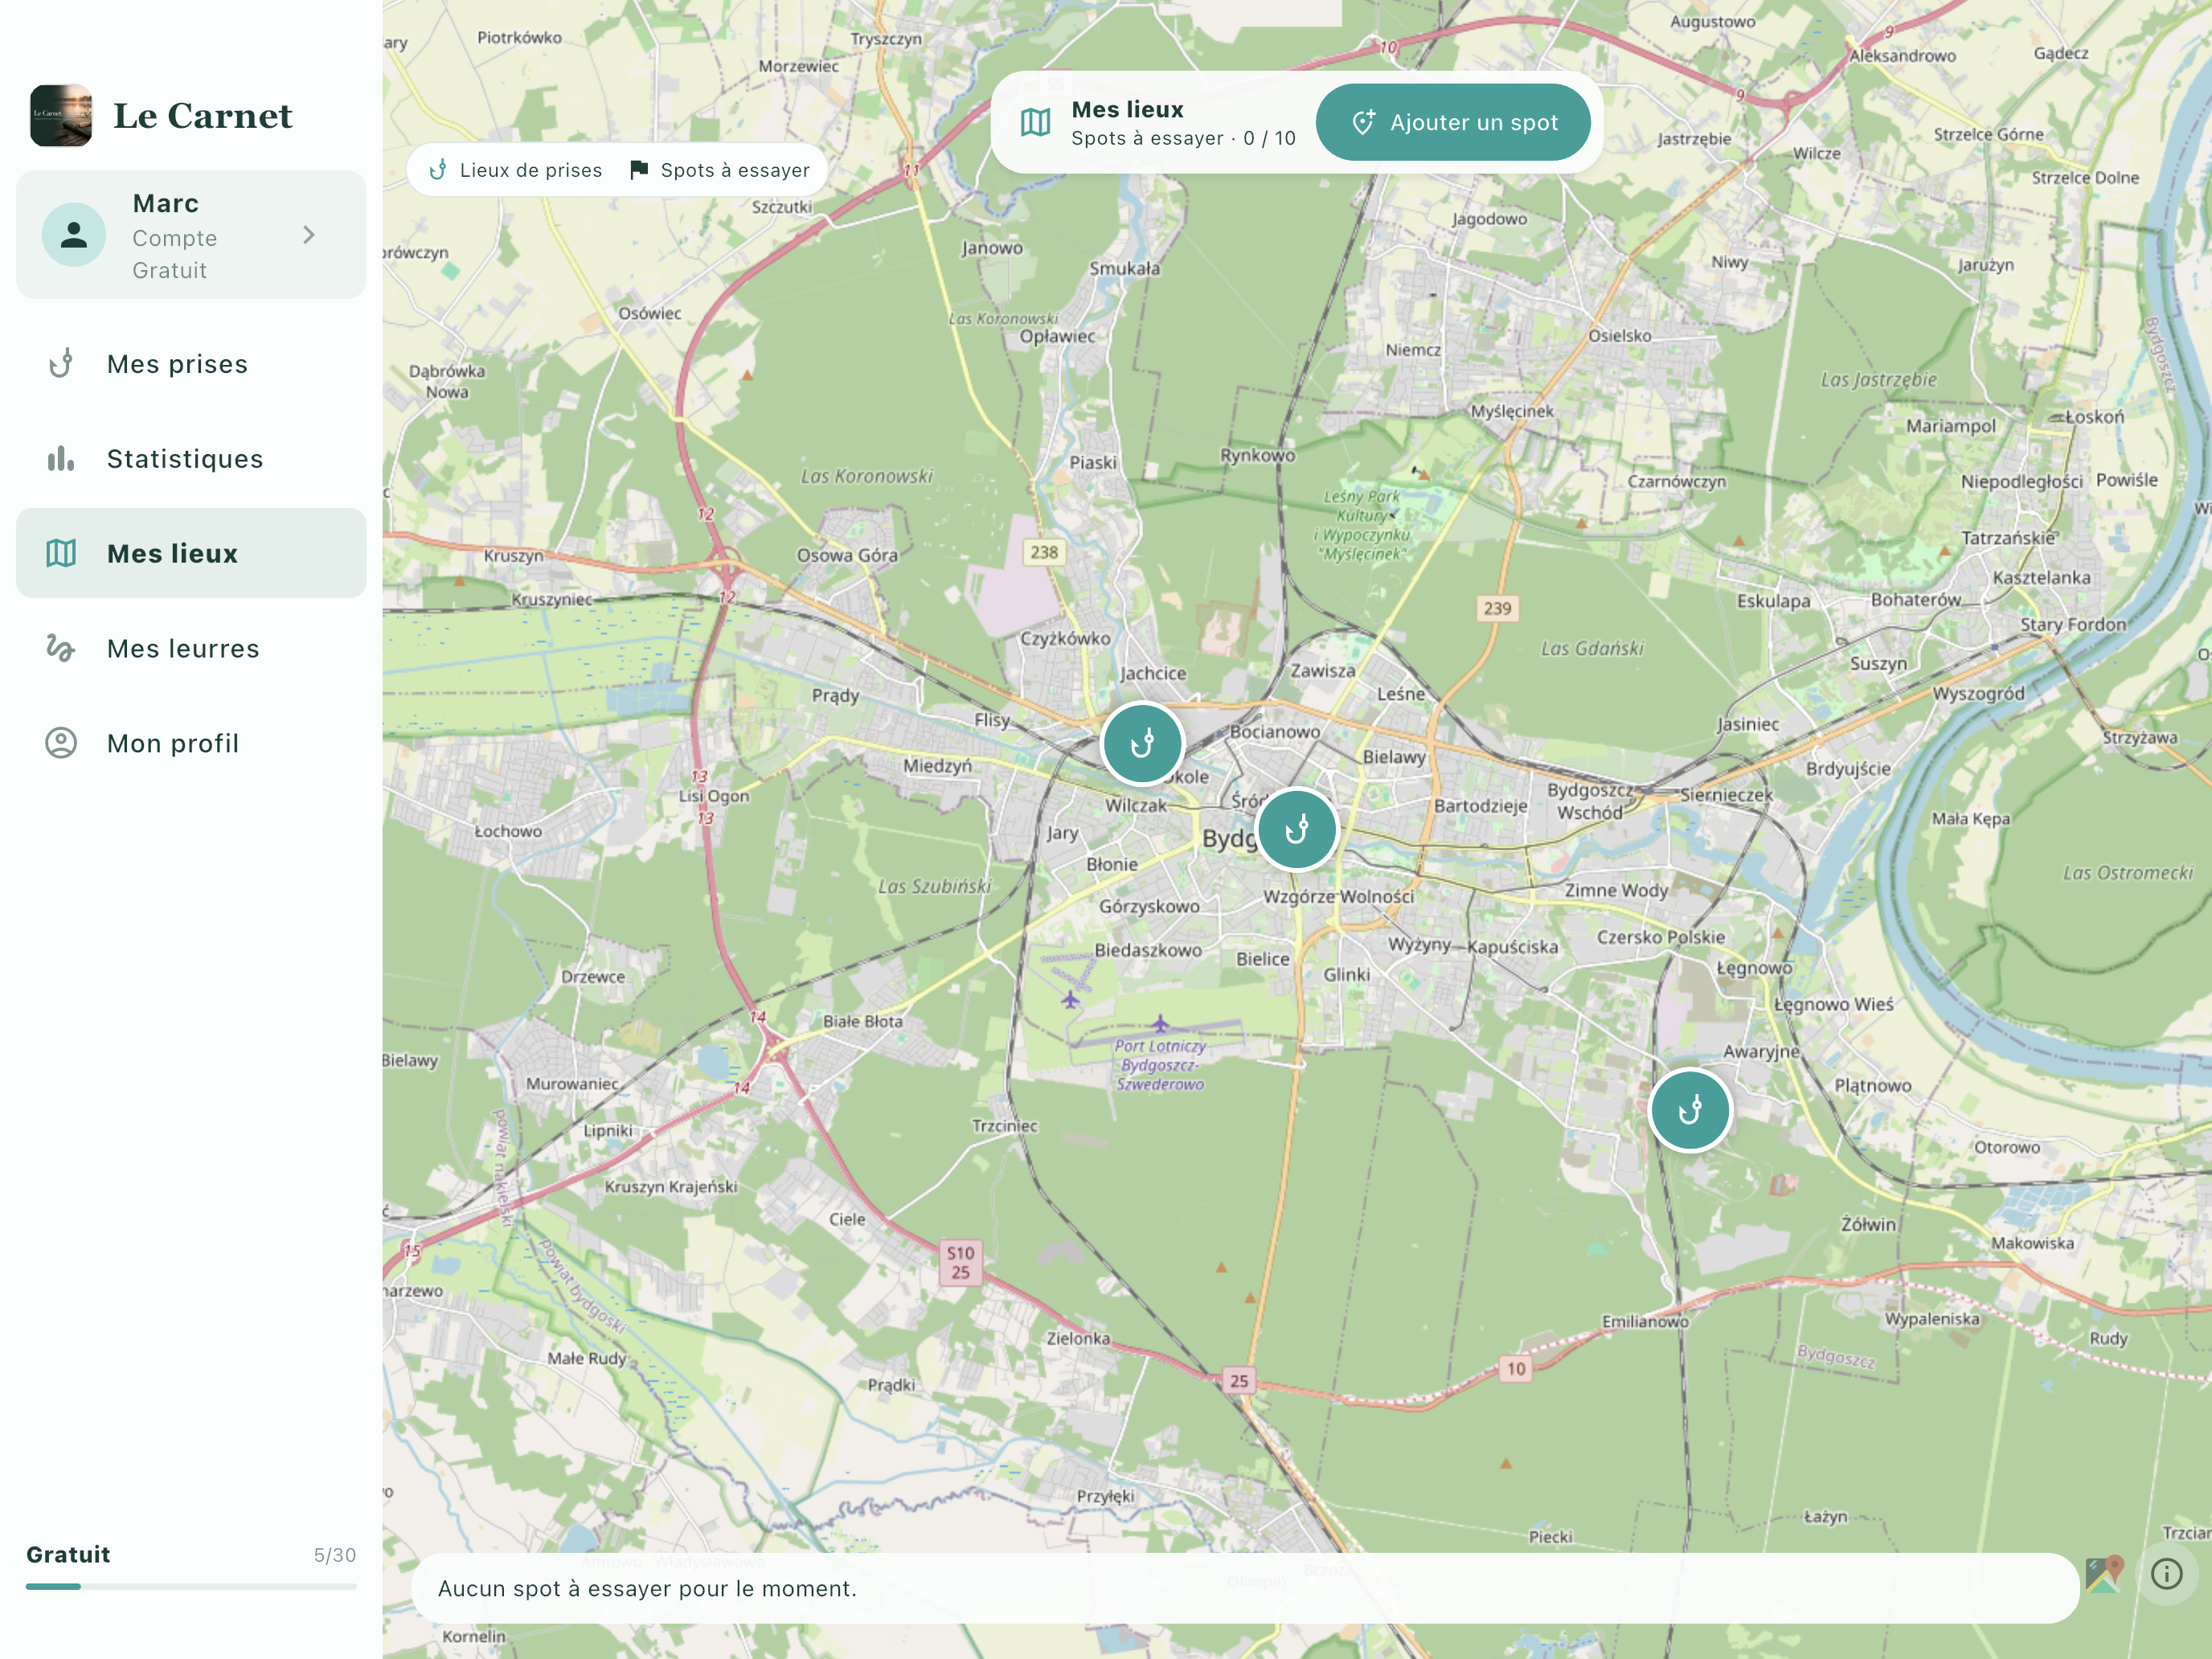This screenshot has width=2212, height=1659.
Task: Click the 5/30 usage counter
Action: click(335, 1555)
